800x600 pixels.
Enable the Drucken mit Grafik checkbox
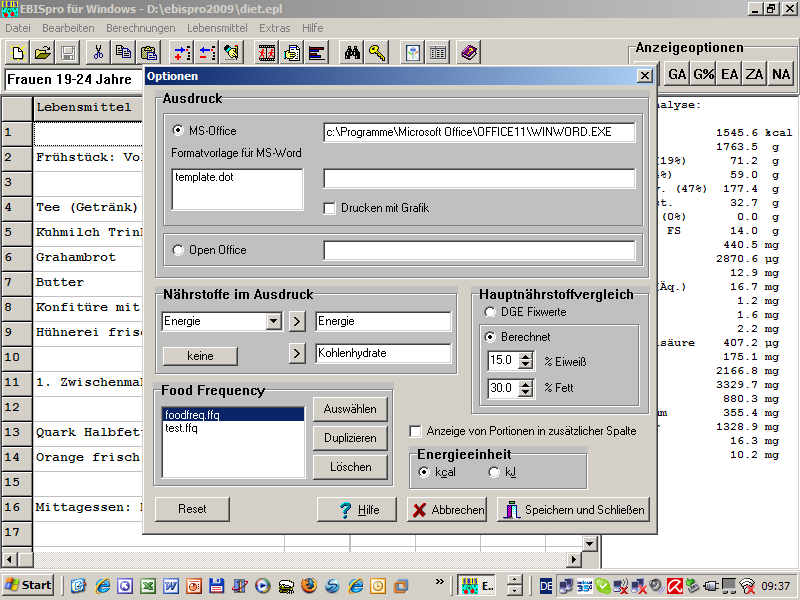click(x=330, y=208)
